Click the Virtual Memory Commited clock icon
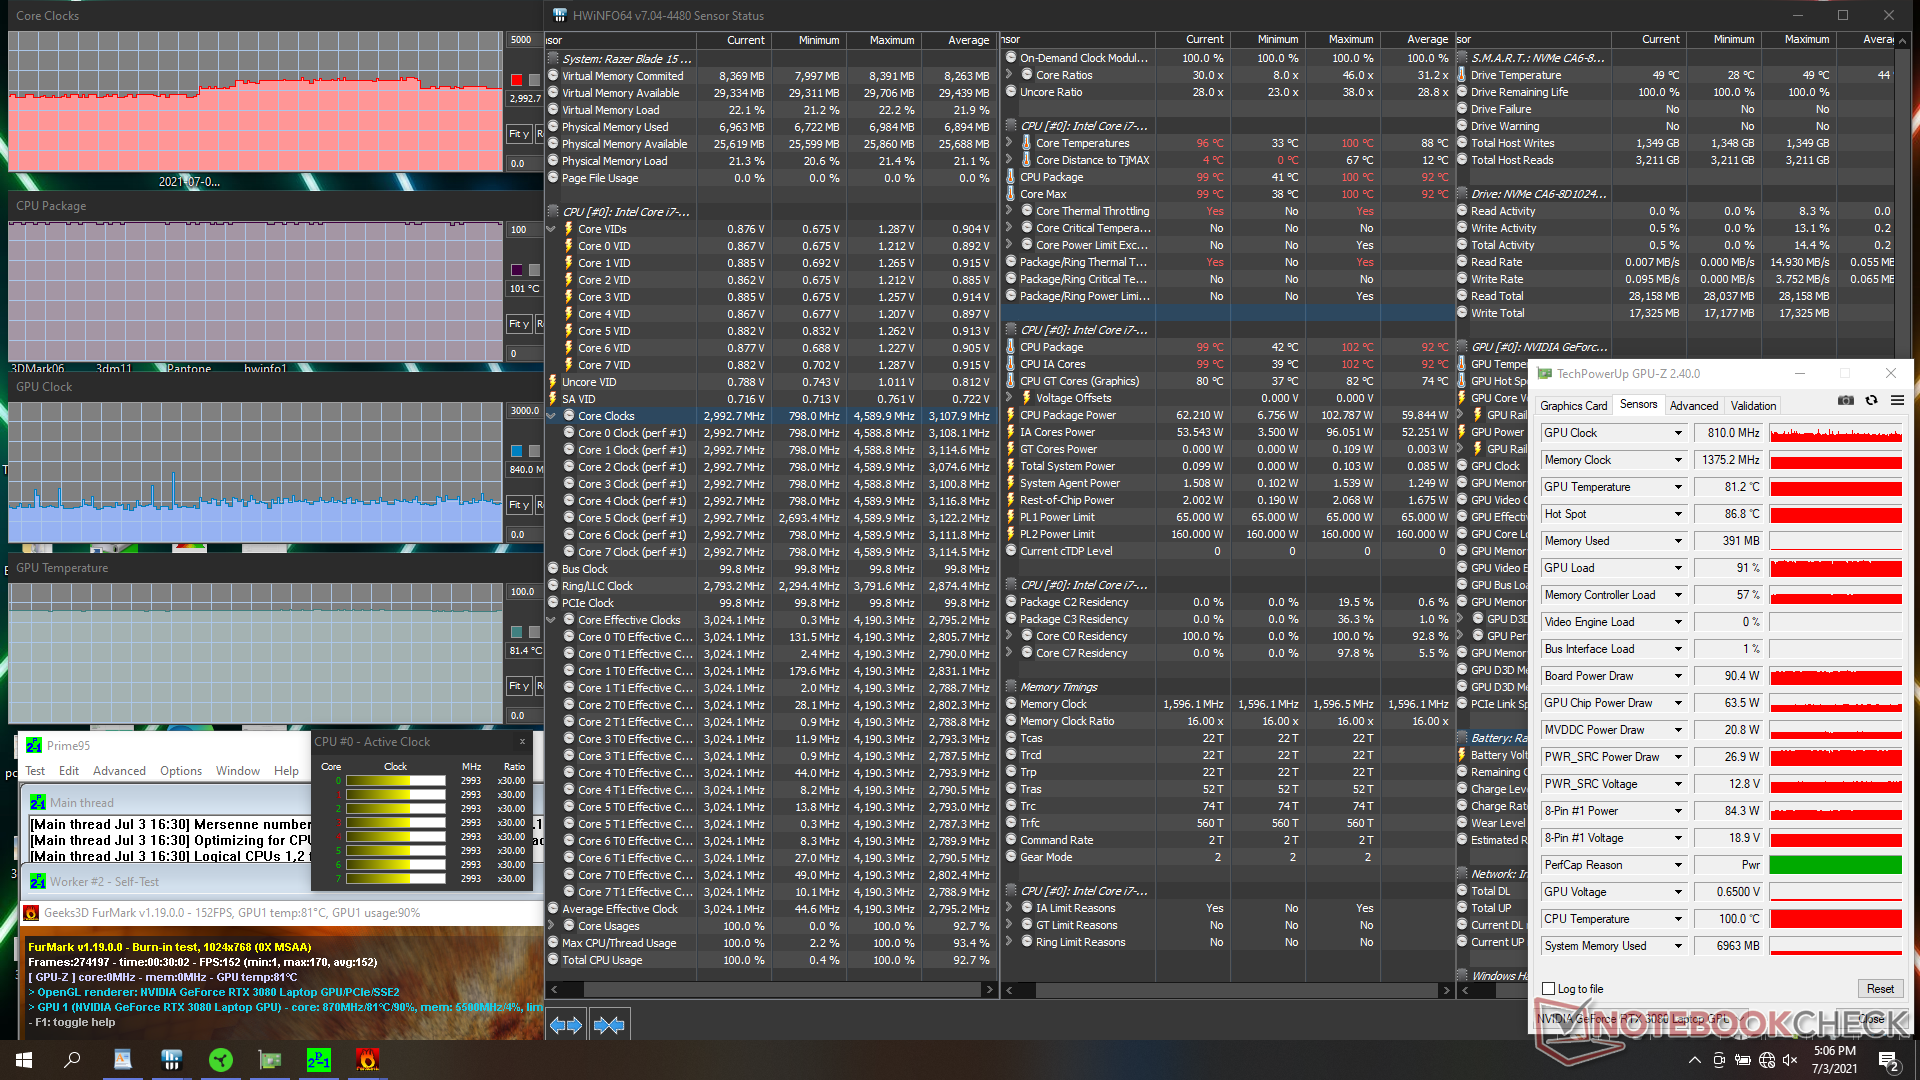 pyautogui.click(x=553, y=76)
